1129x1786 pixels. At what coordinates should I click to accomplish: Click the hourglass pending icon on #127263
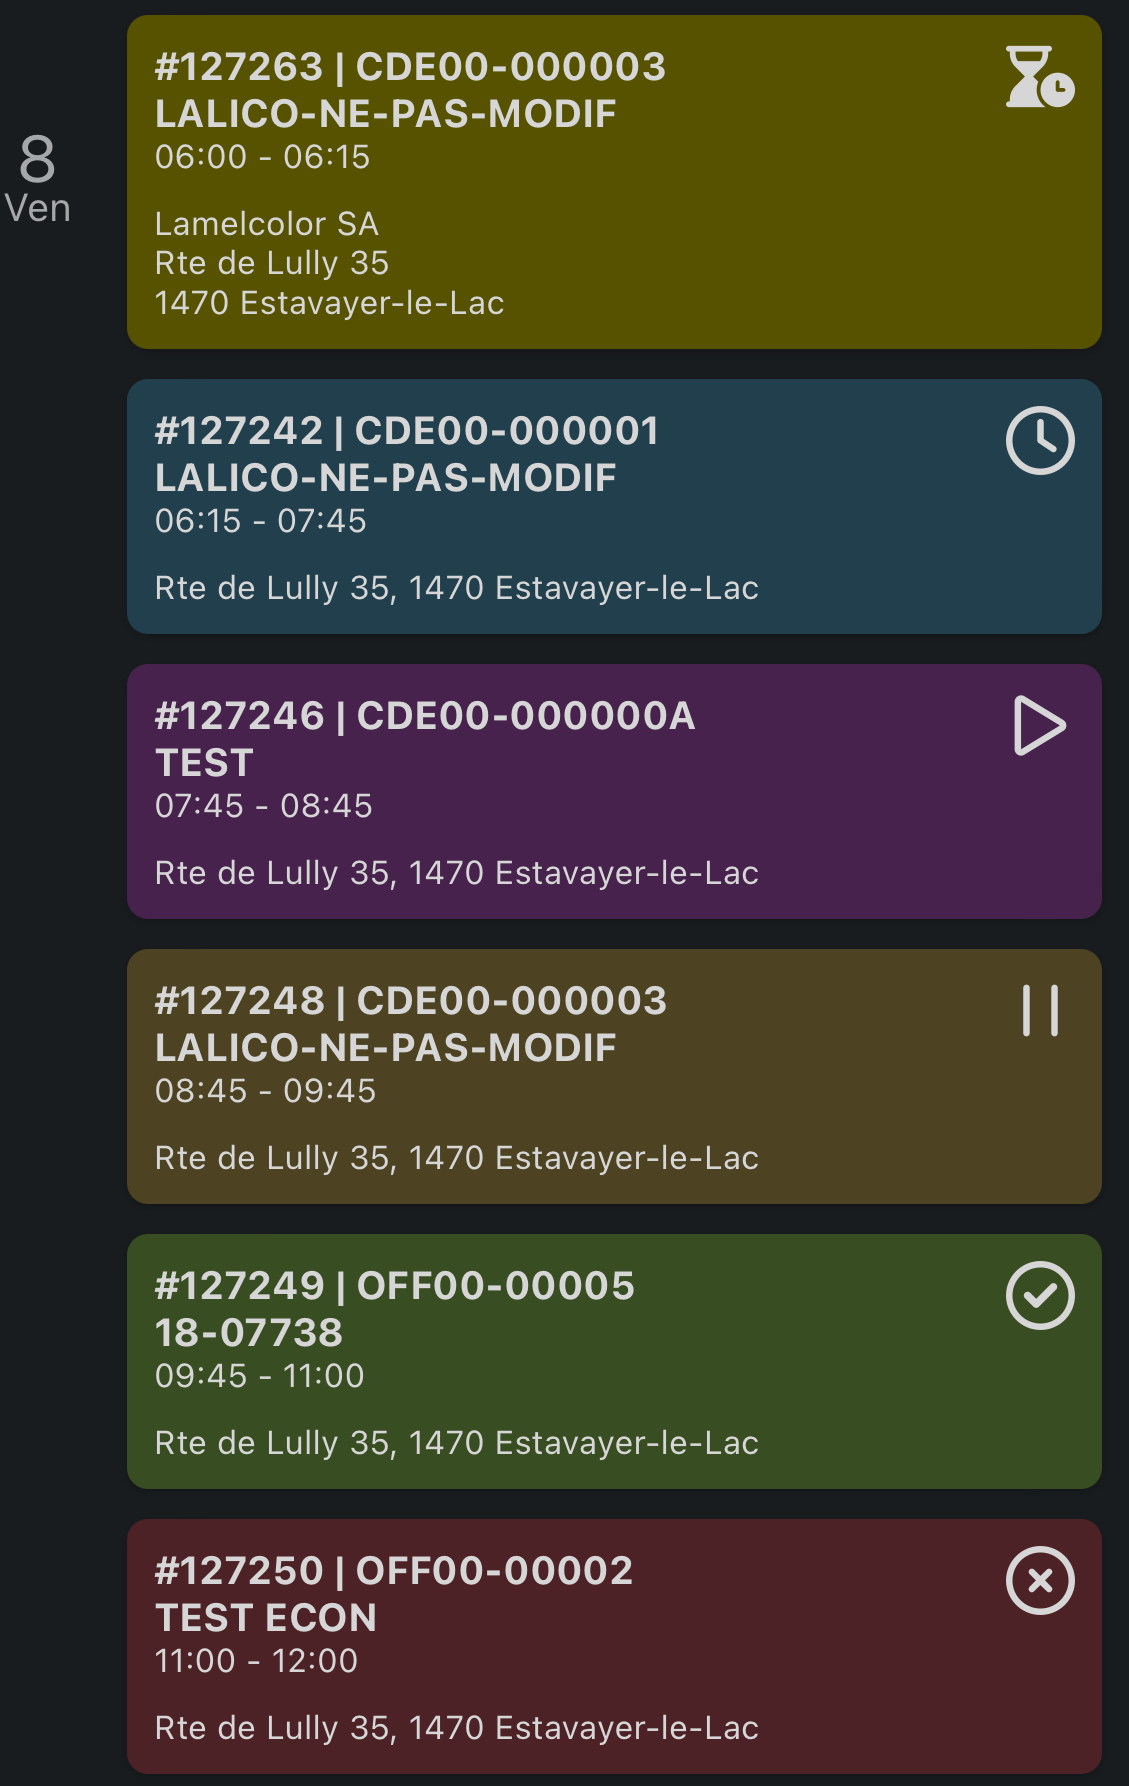tap(1039, 77)
